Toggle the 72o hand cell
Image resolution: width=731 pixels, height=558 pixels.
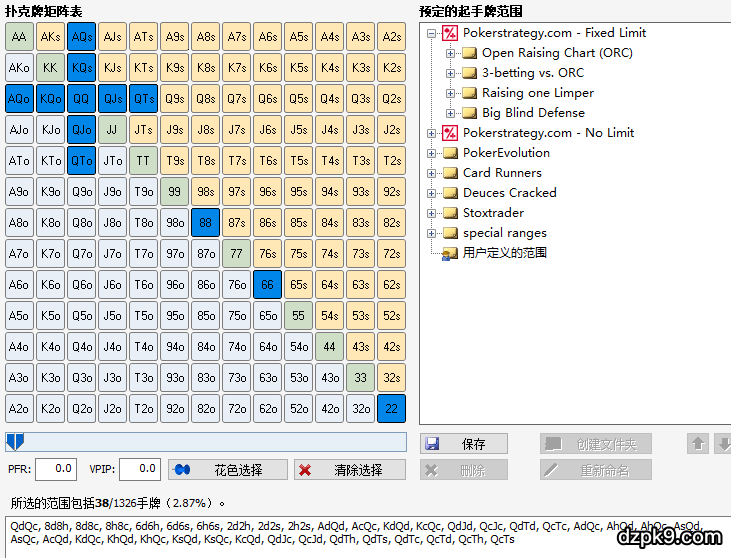point(236,409)
